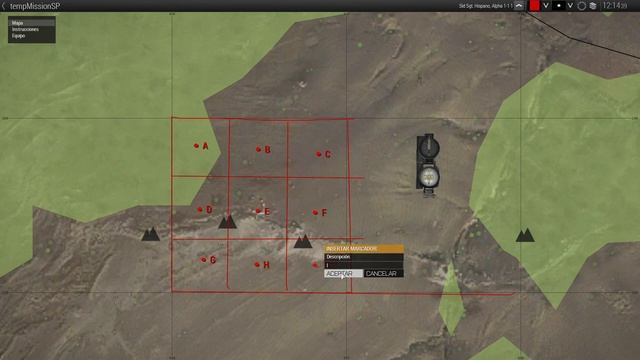Toggle the map textures layers icon
The width and height of the screenshot is (640, 360).
pyautogui.click(x=593, y=6)
